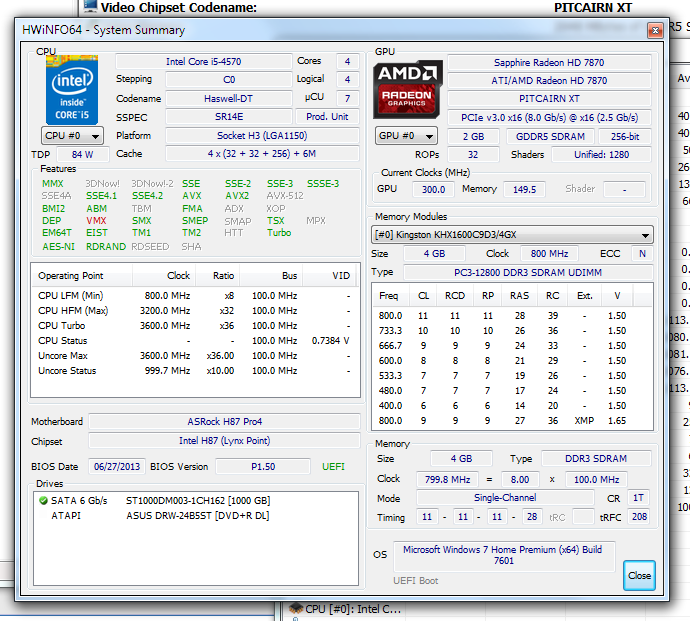Viewport: 690px width, 621px height.
Task: Click the GPU Memory clock 149.5 field
Action: click(x=525, y=190)
